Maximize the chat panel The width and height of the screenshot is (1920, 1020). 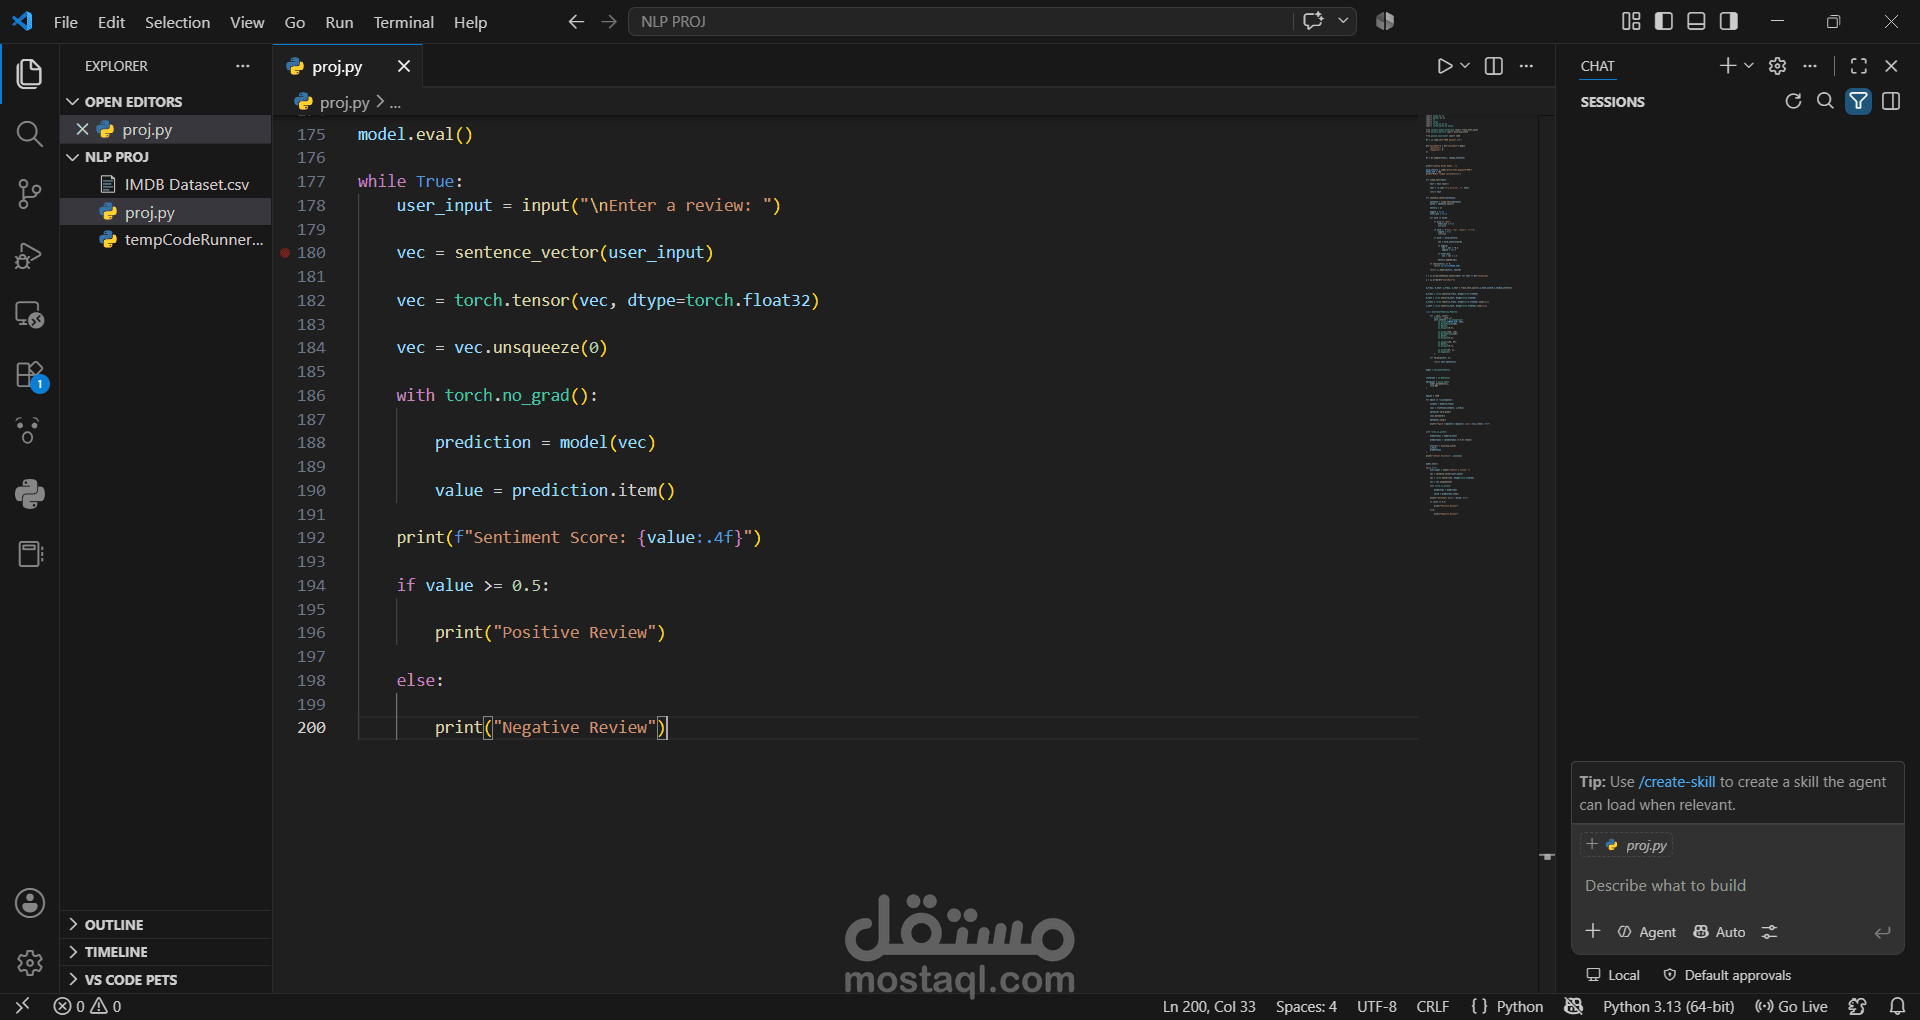click(x=1859, y=66)
